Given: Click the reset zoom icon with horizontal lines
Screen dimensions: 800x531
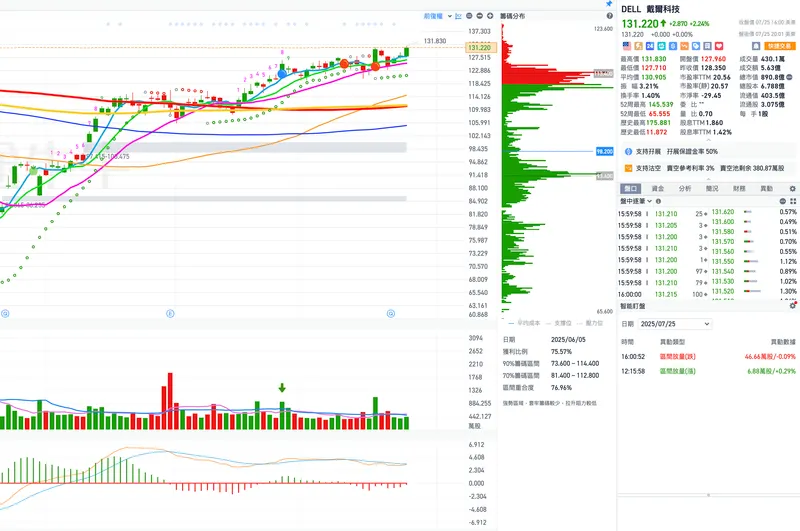Looking at the screenshot, I should (x=469, y=16).
